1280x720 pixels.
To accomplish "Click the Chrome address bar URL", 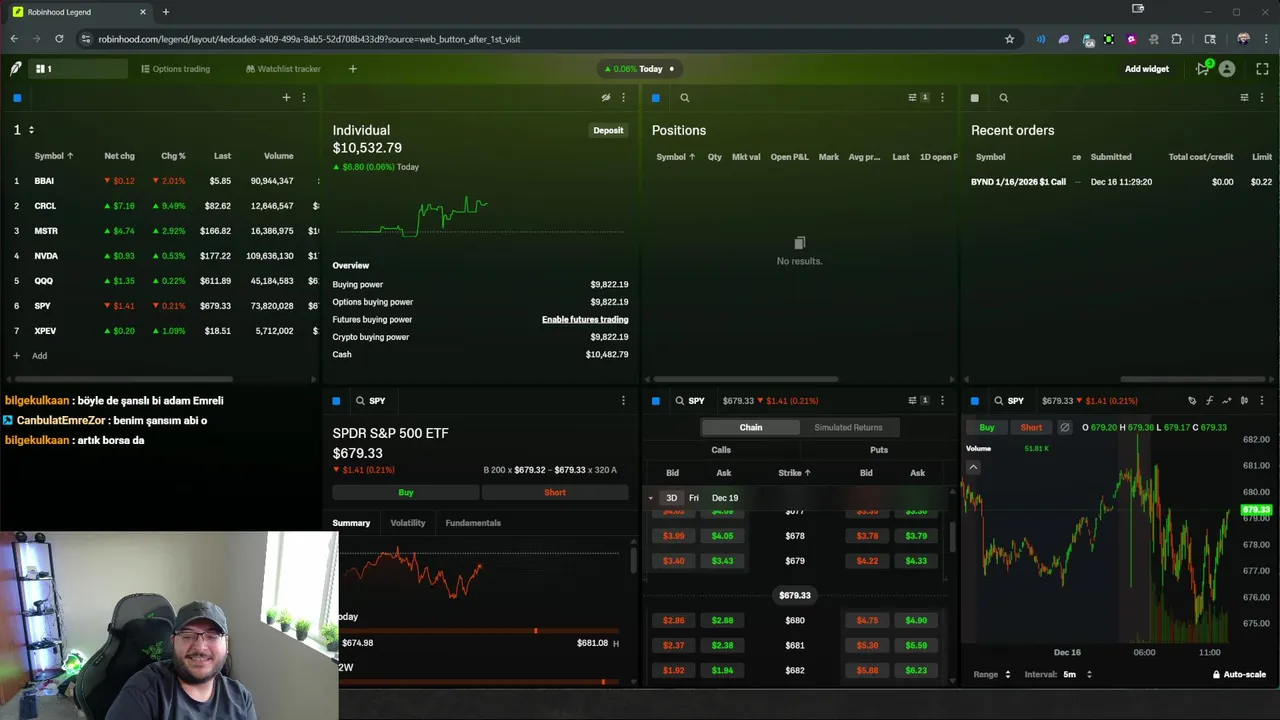I will [309, 39].
